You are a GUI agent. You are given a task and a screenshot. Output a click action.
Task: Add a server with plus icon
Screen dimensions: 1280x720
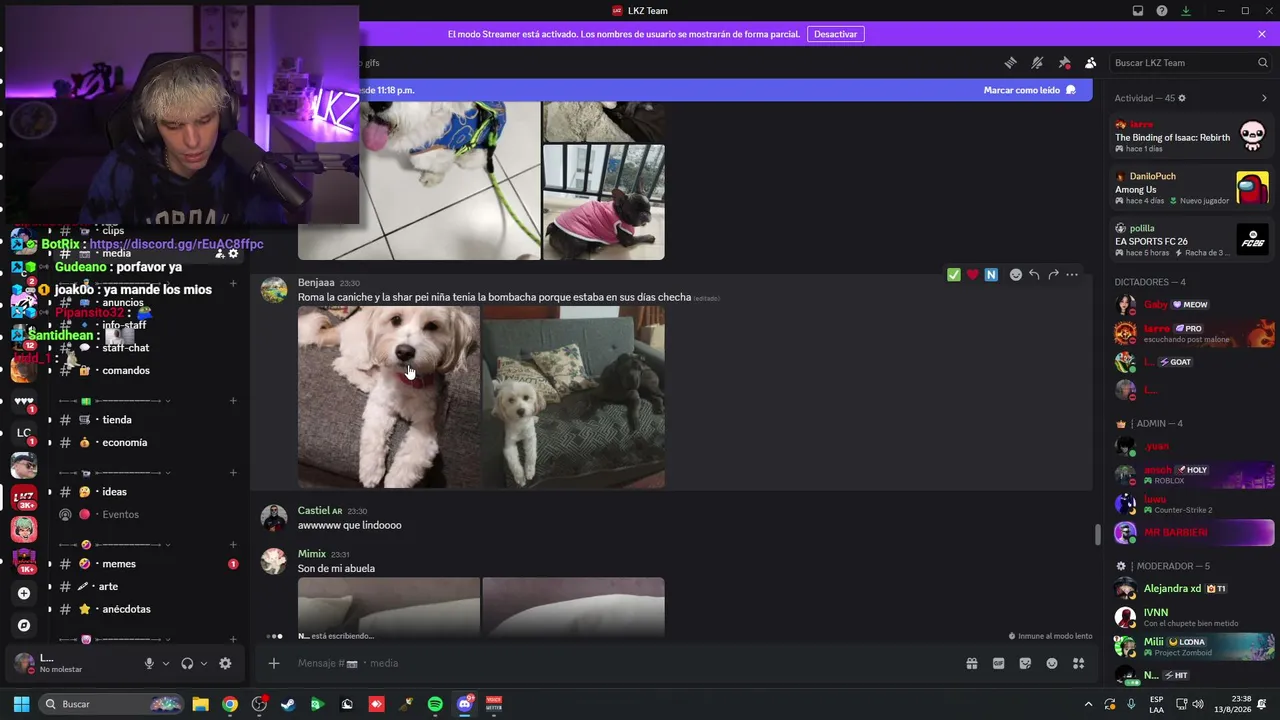click(x=24, y=593)
